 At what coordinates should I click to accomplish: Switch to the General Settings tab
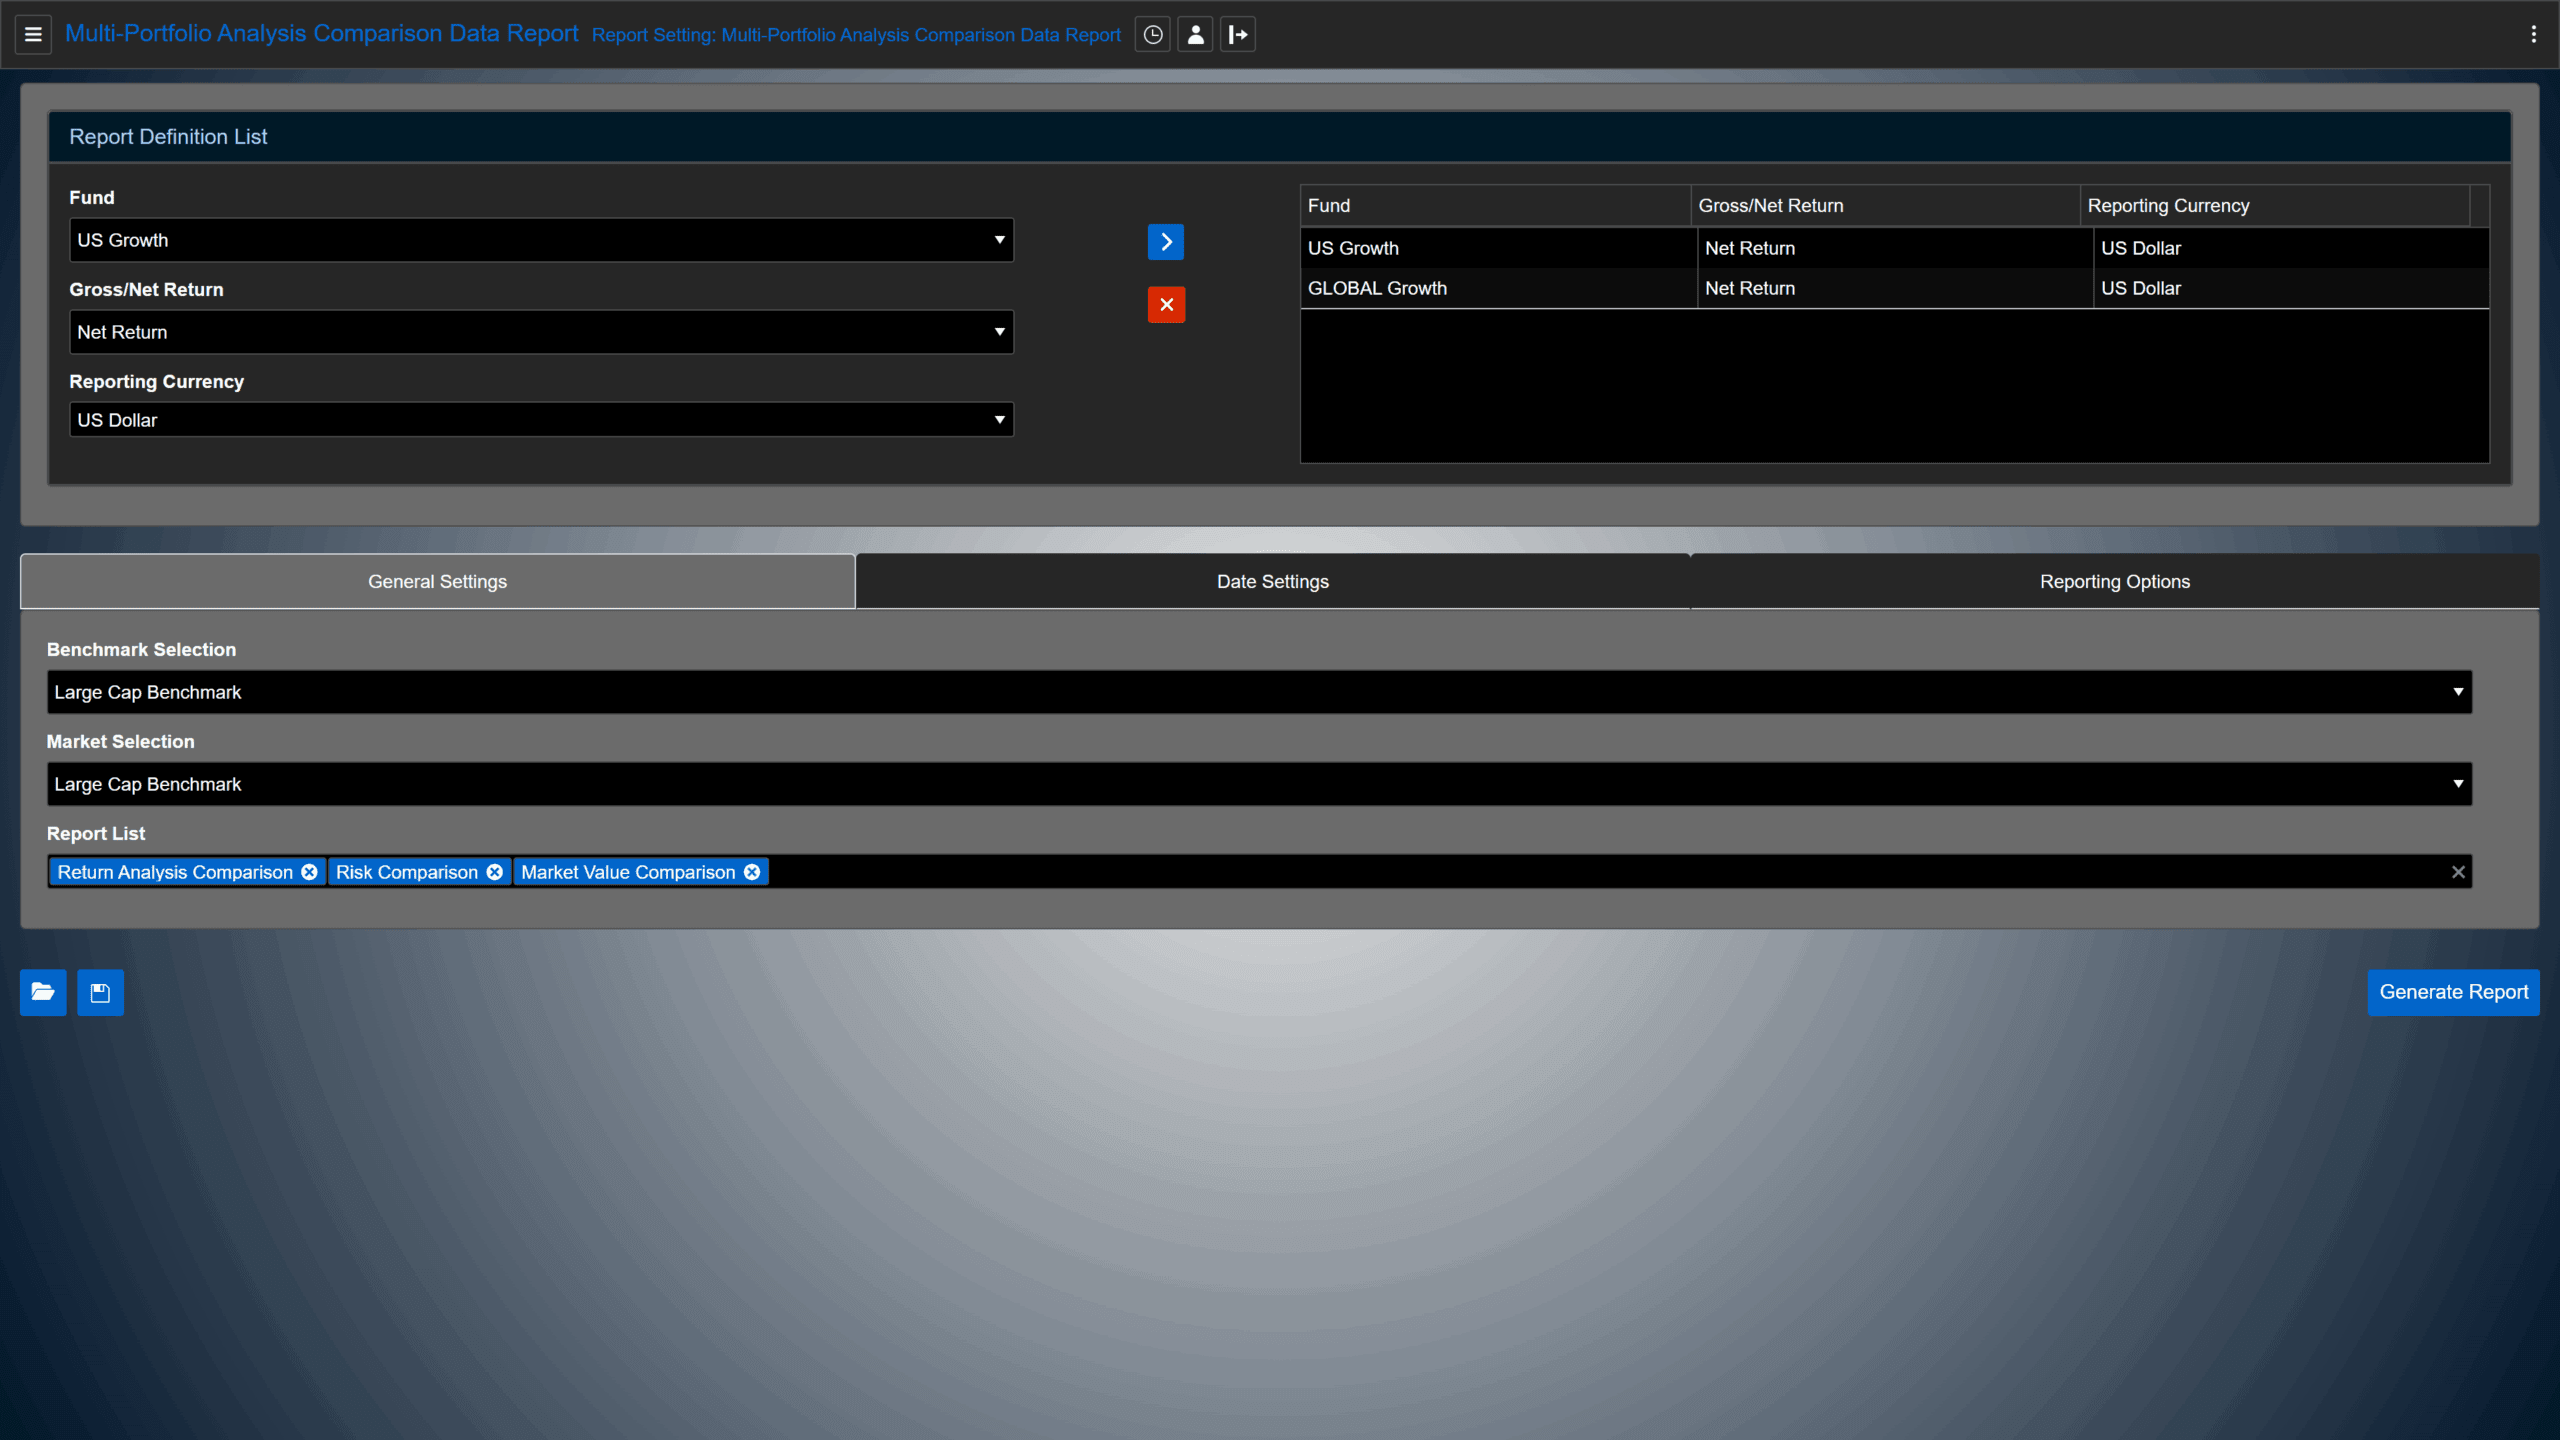(437, 582)
